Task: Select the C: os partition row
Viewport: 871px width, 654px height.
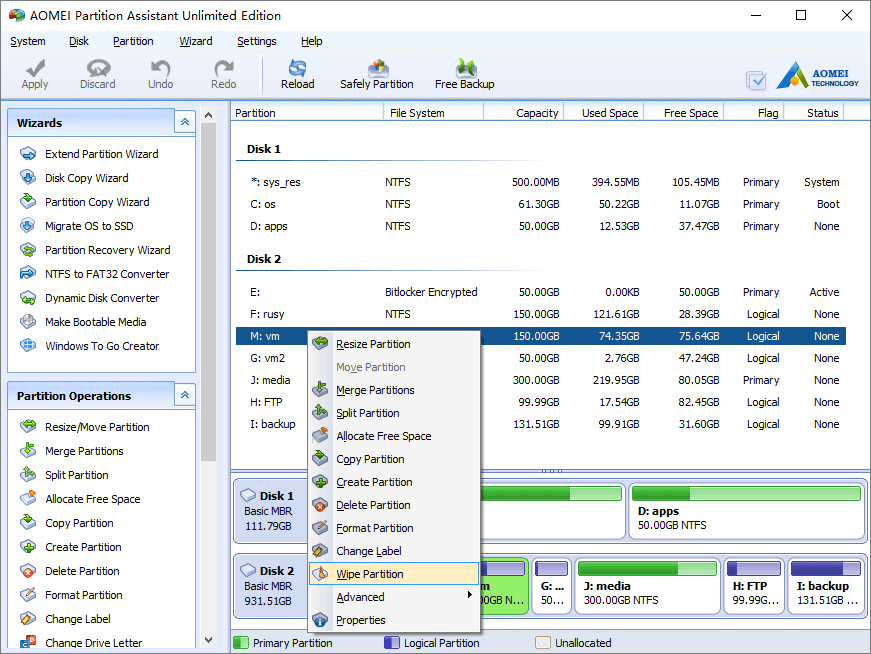Action: 540,204
